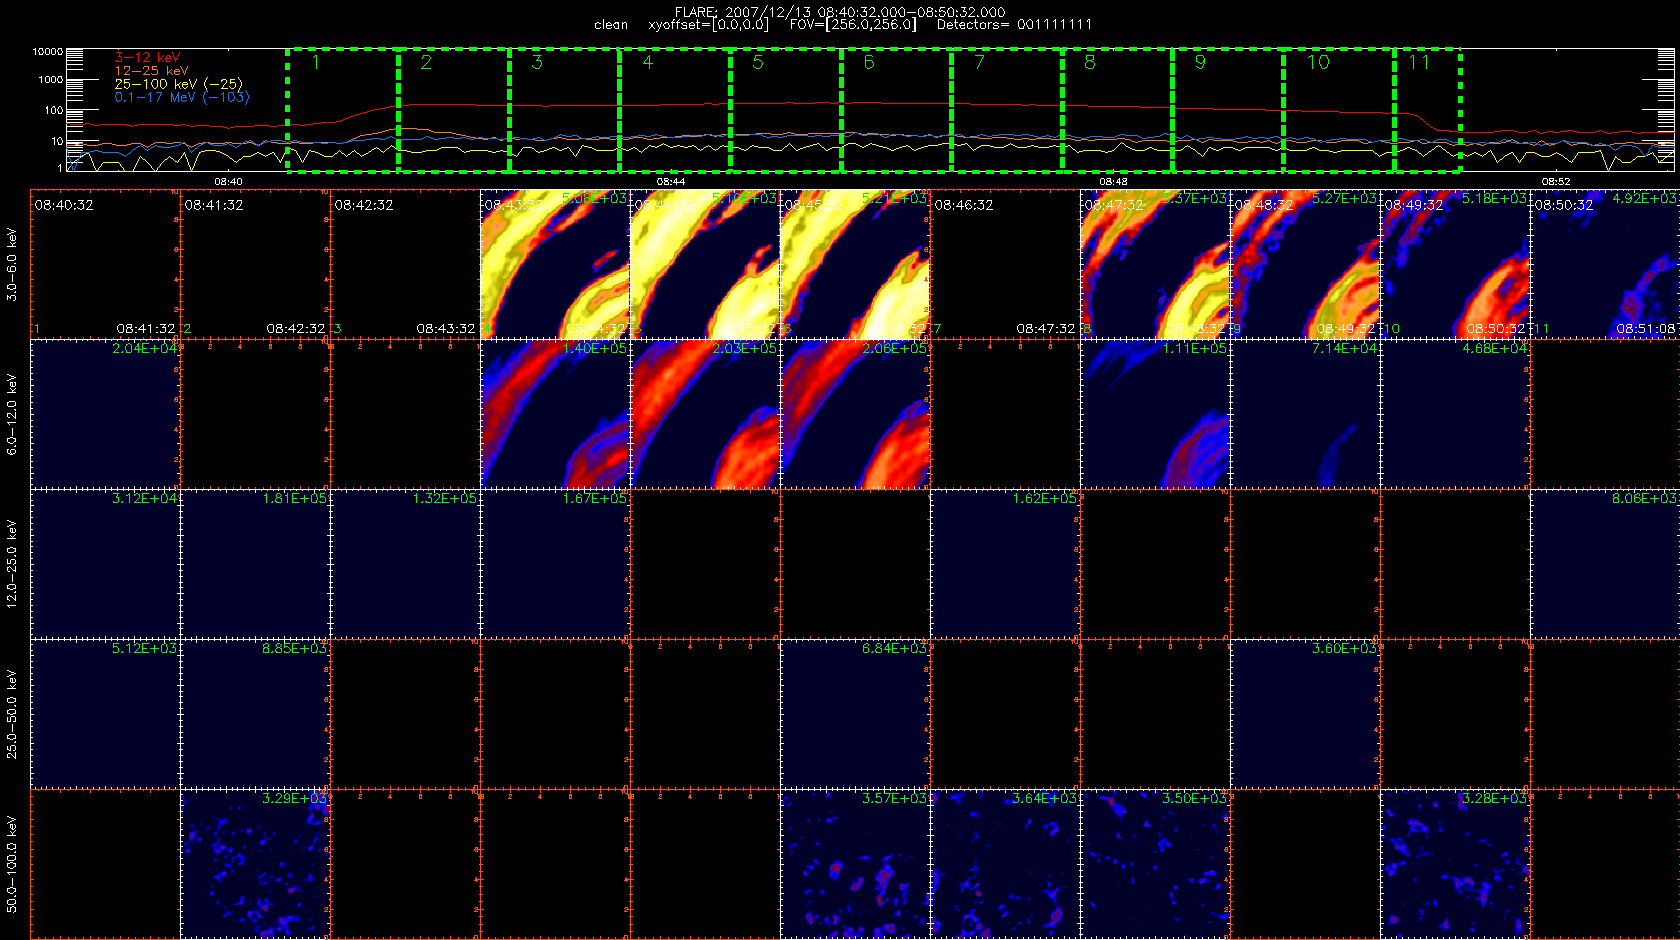Open the 25.0-50.0 keV panel labeled 5.12E+03
The image size is (1680, 940).
pyautogui.click(x=105, y=714)
